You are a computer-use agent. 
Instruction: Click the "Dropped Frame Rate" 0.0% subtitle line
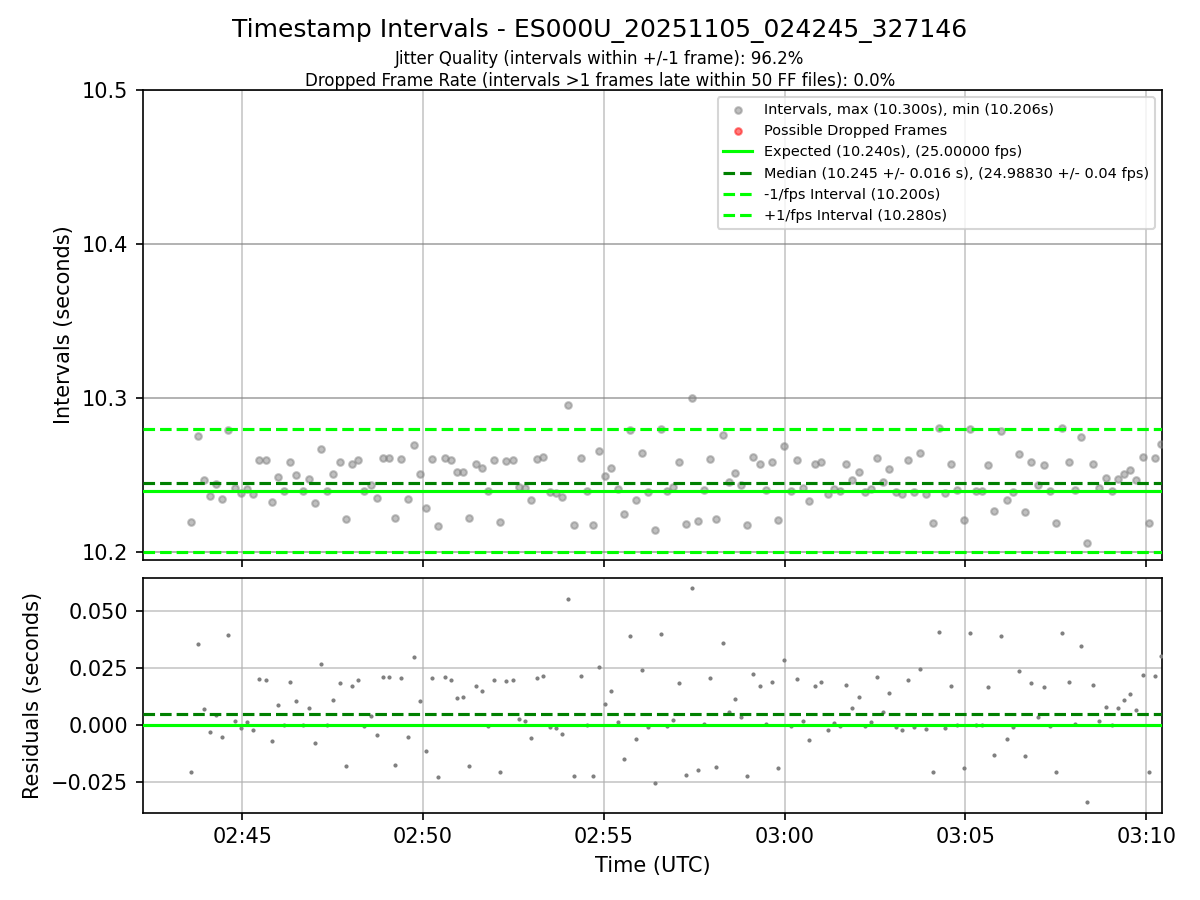coord(599,80)
